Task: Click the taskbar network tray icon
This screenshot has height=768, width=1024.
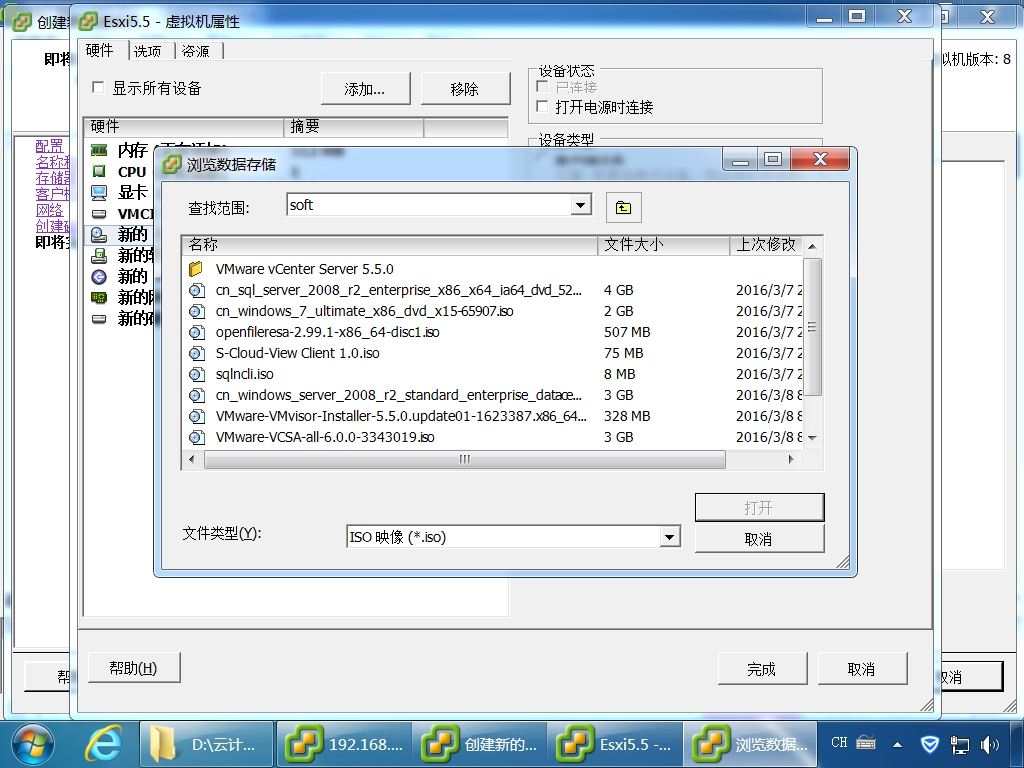Action: pos(959,744)
